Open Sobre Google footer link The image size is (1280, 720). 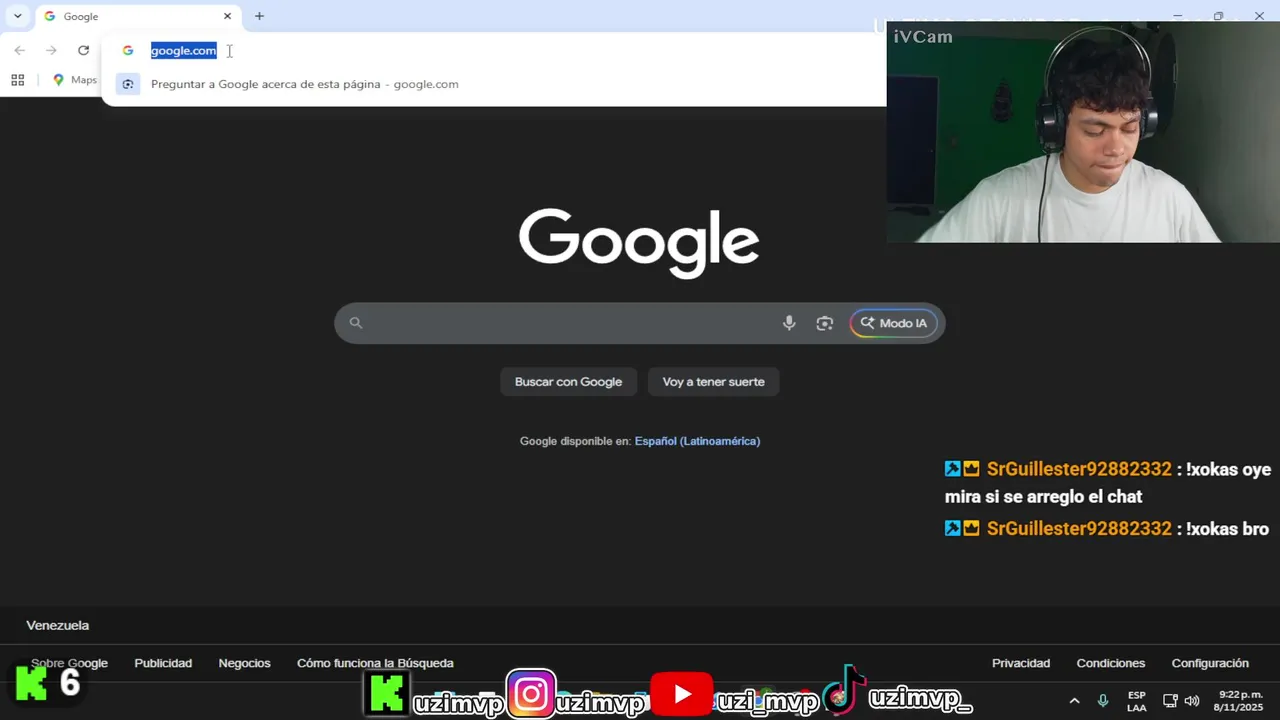tap(69, 663)
